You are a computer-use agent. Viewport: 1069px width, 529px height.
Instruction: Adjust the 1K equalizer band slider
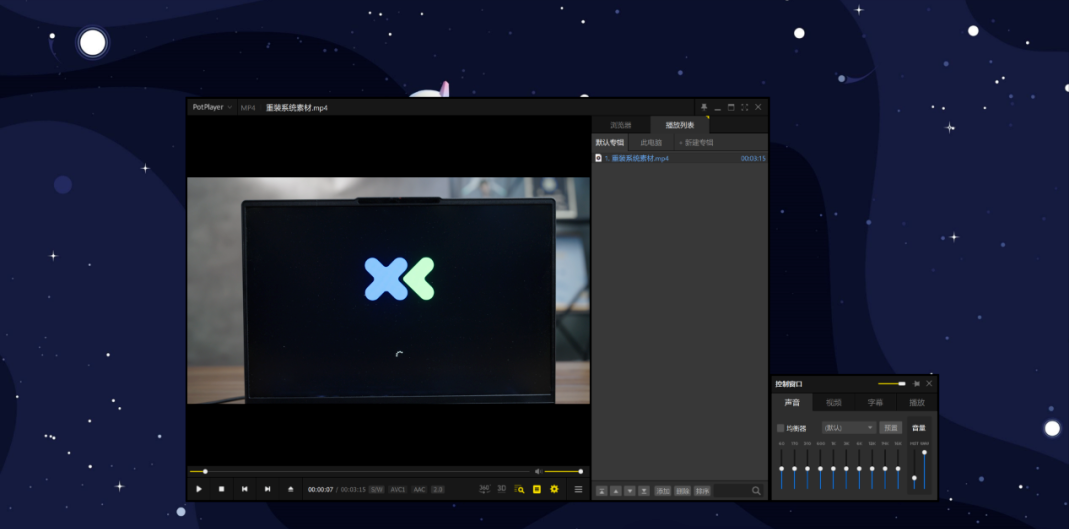(833, 468)
